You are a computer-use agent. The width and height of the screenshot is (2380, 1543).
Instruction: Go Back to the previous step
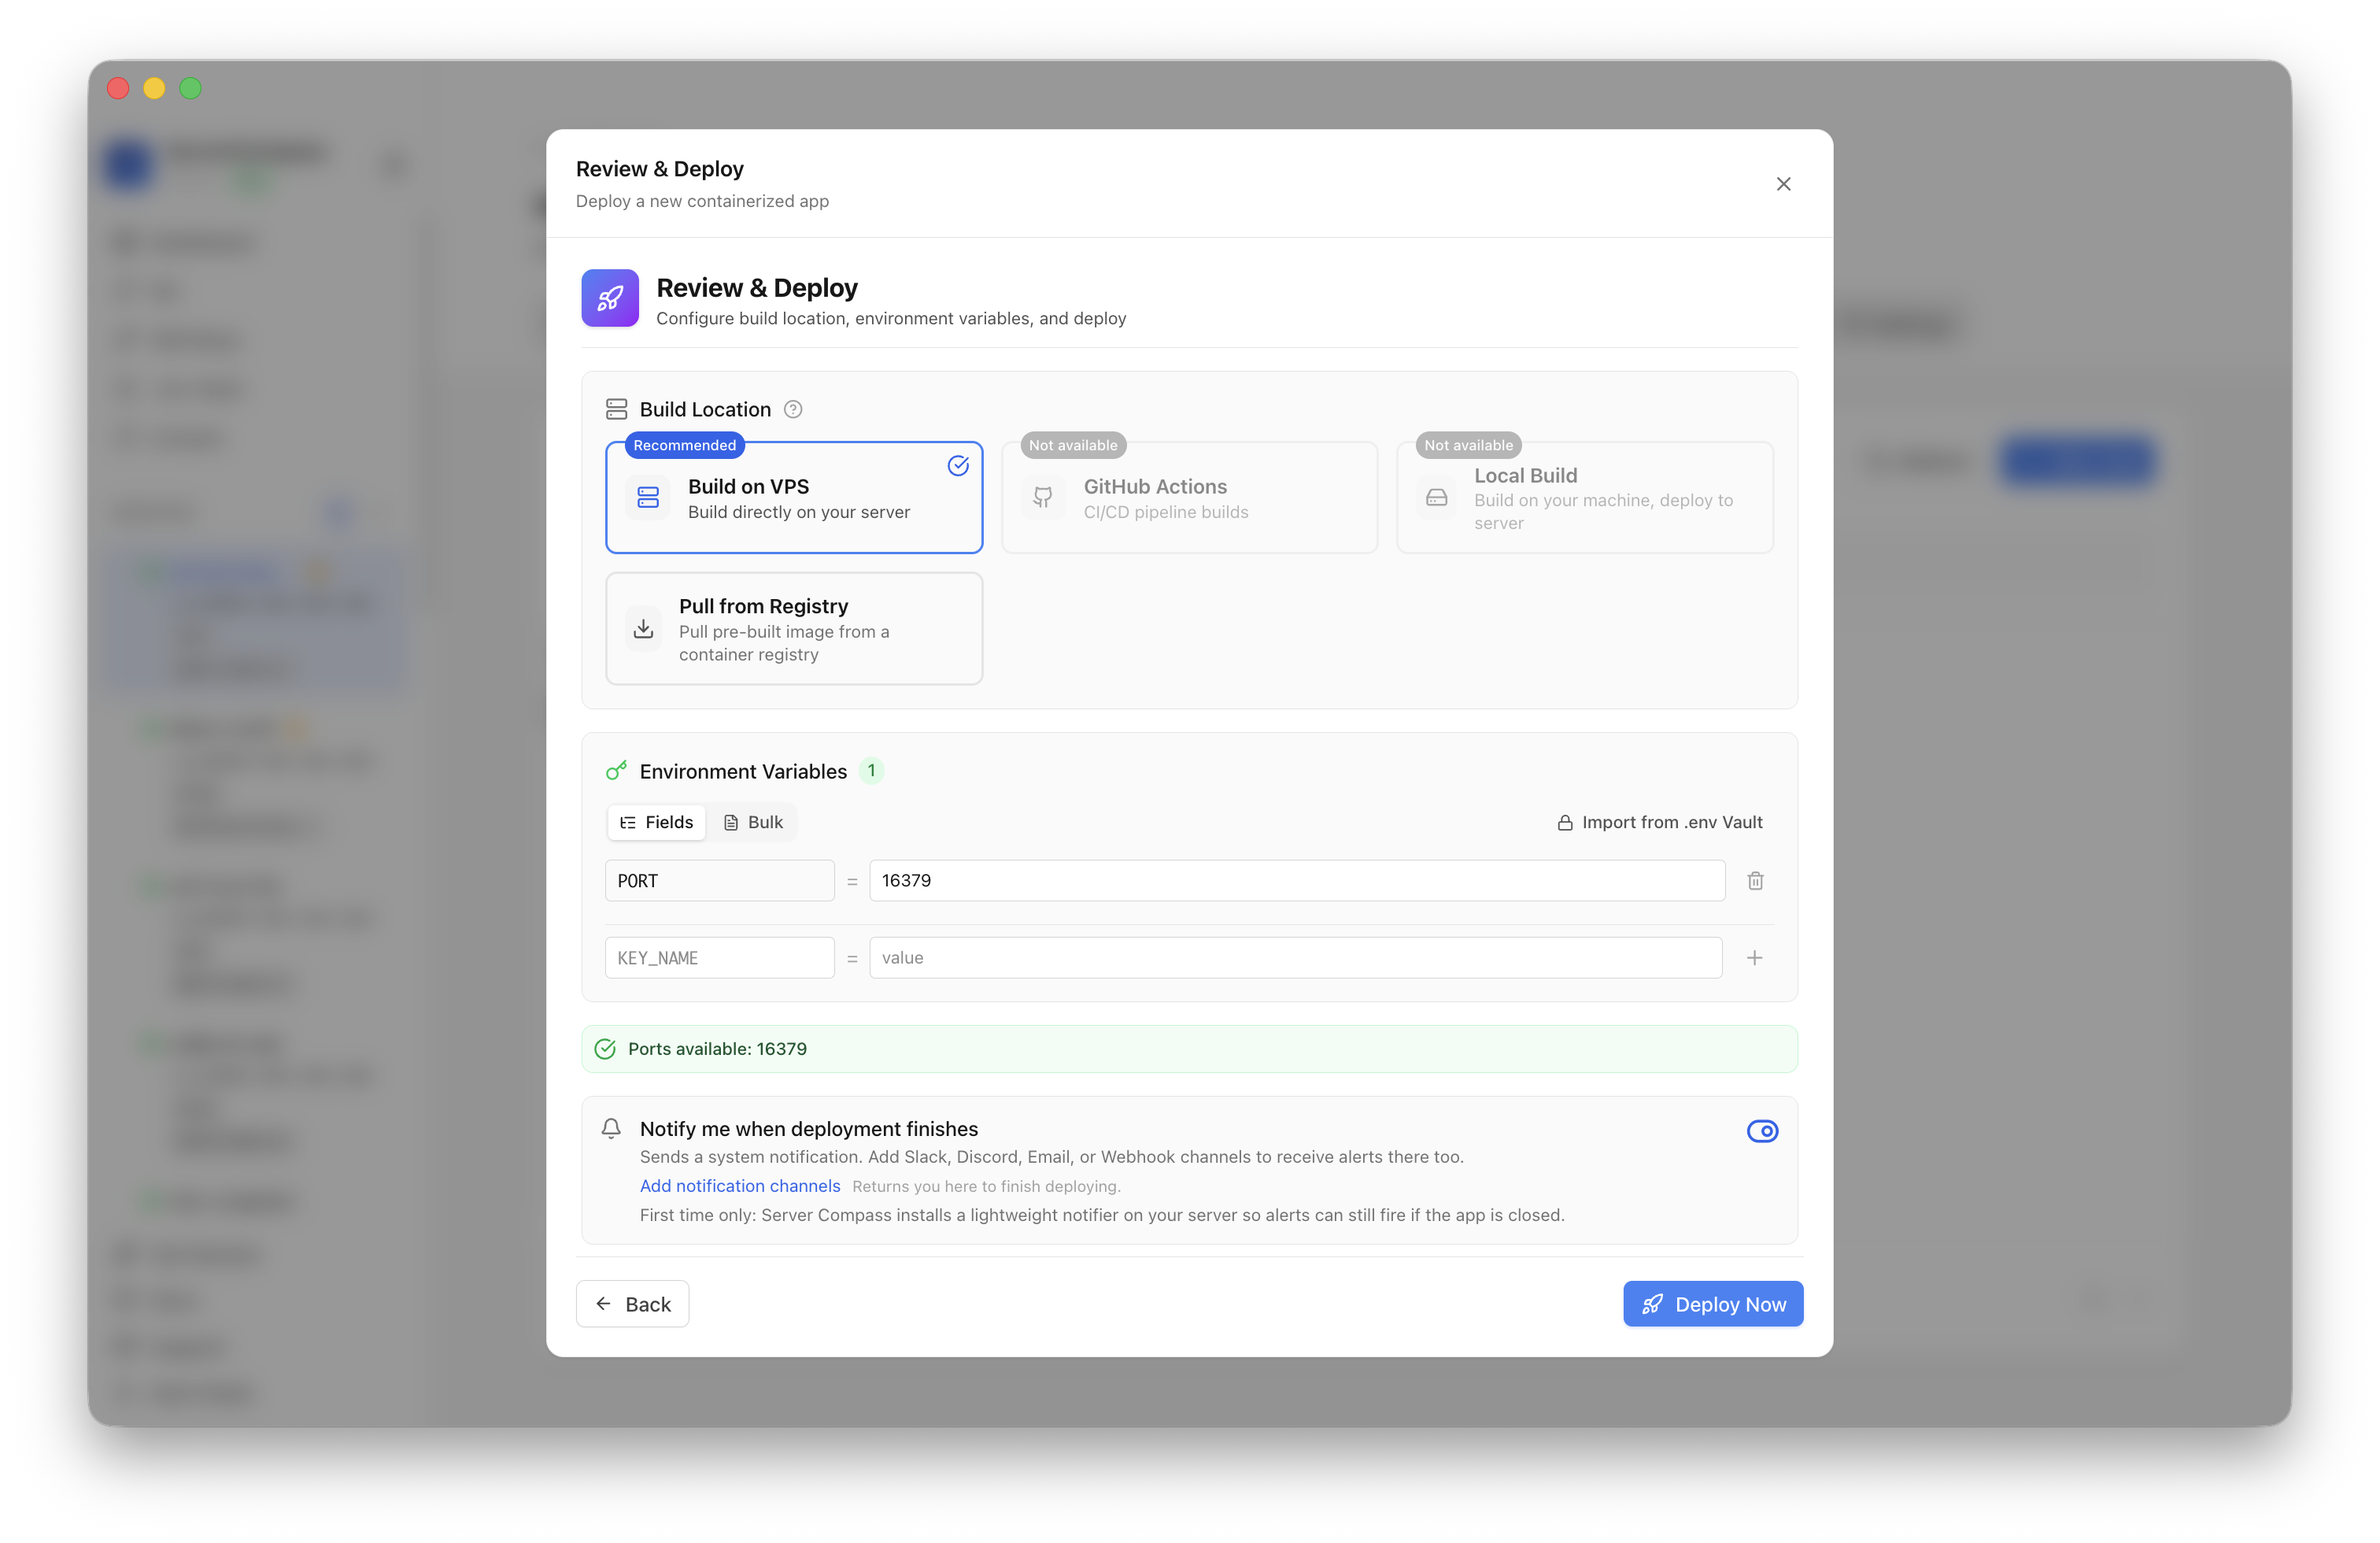(632, 1304)
